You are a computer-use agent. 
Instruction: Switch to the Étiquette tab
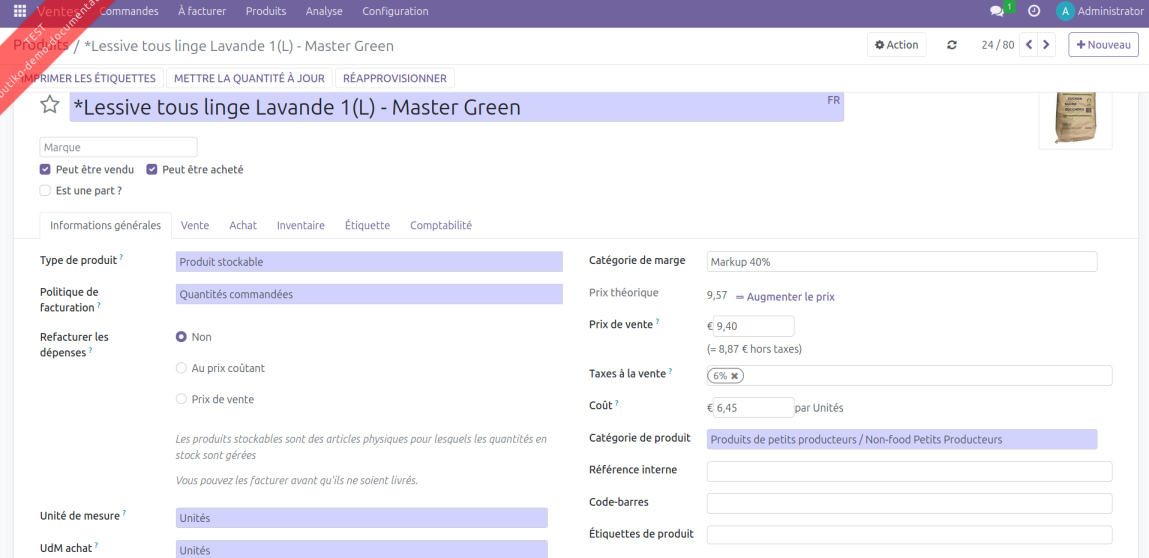coord(368,226)
